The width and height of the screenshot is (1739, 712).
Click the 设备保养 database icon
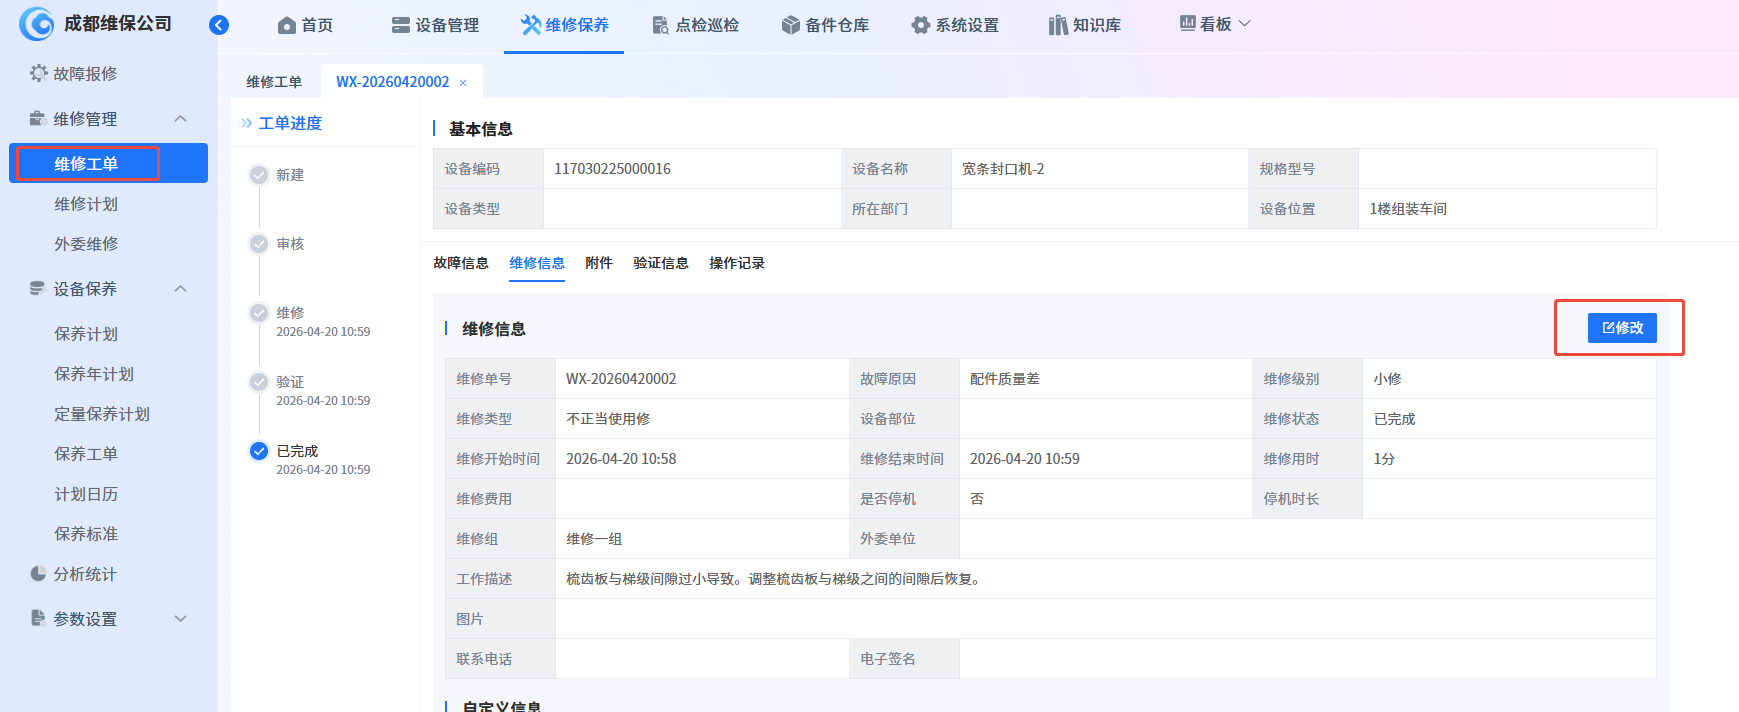pyautogui.click(x=38, y=288)
